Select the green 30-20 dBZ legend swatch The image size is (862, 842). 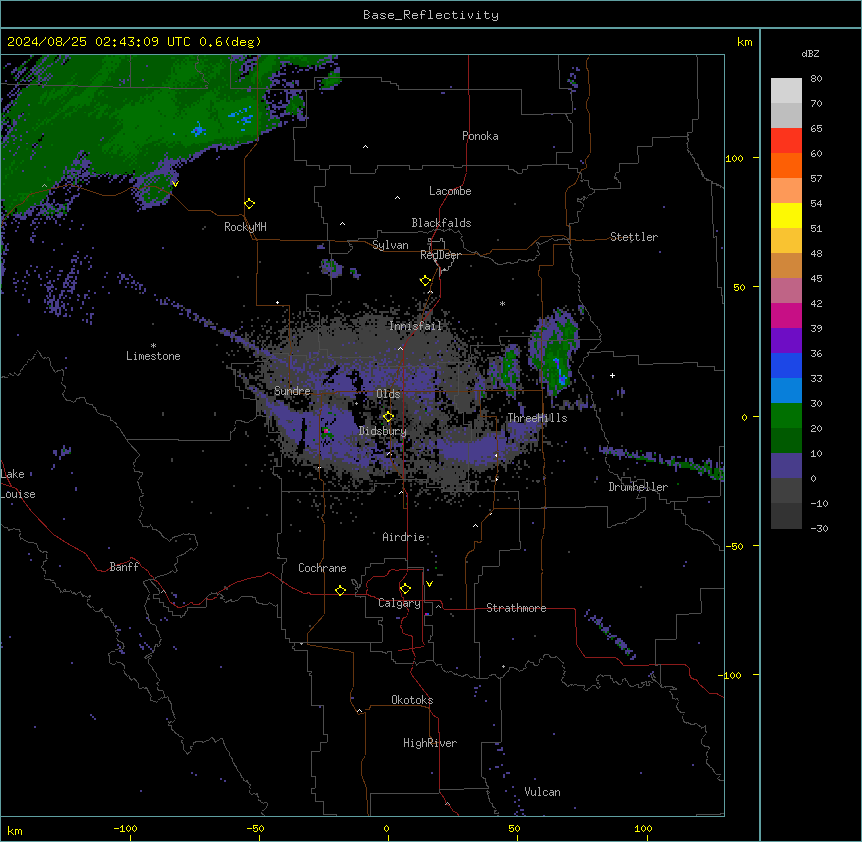(786, 416)
